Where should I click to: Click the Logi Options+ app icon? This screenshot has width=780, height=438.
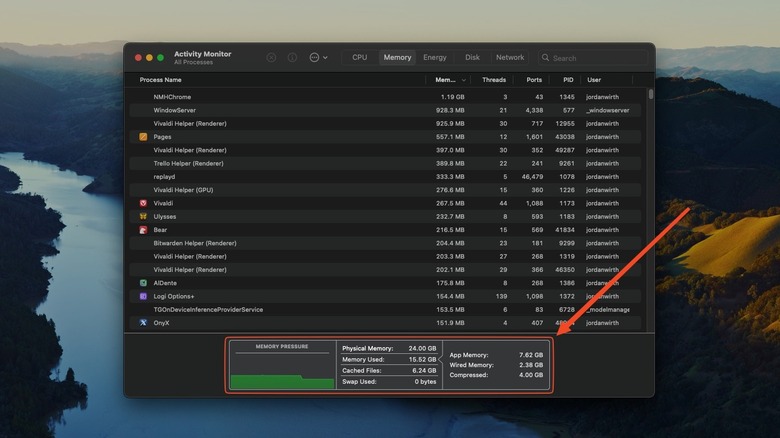[143, 296]
